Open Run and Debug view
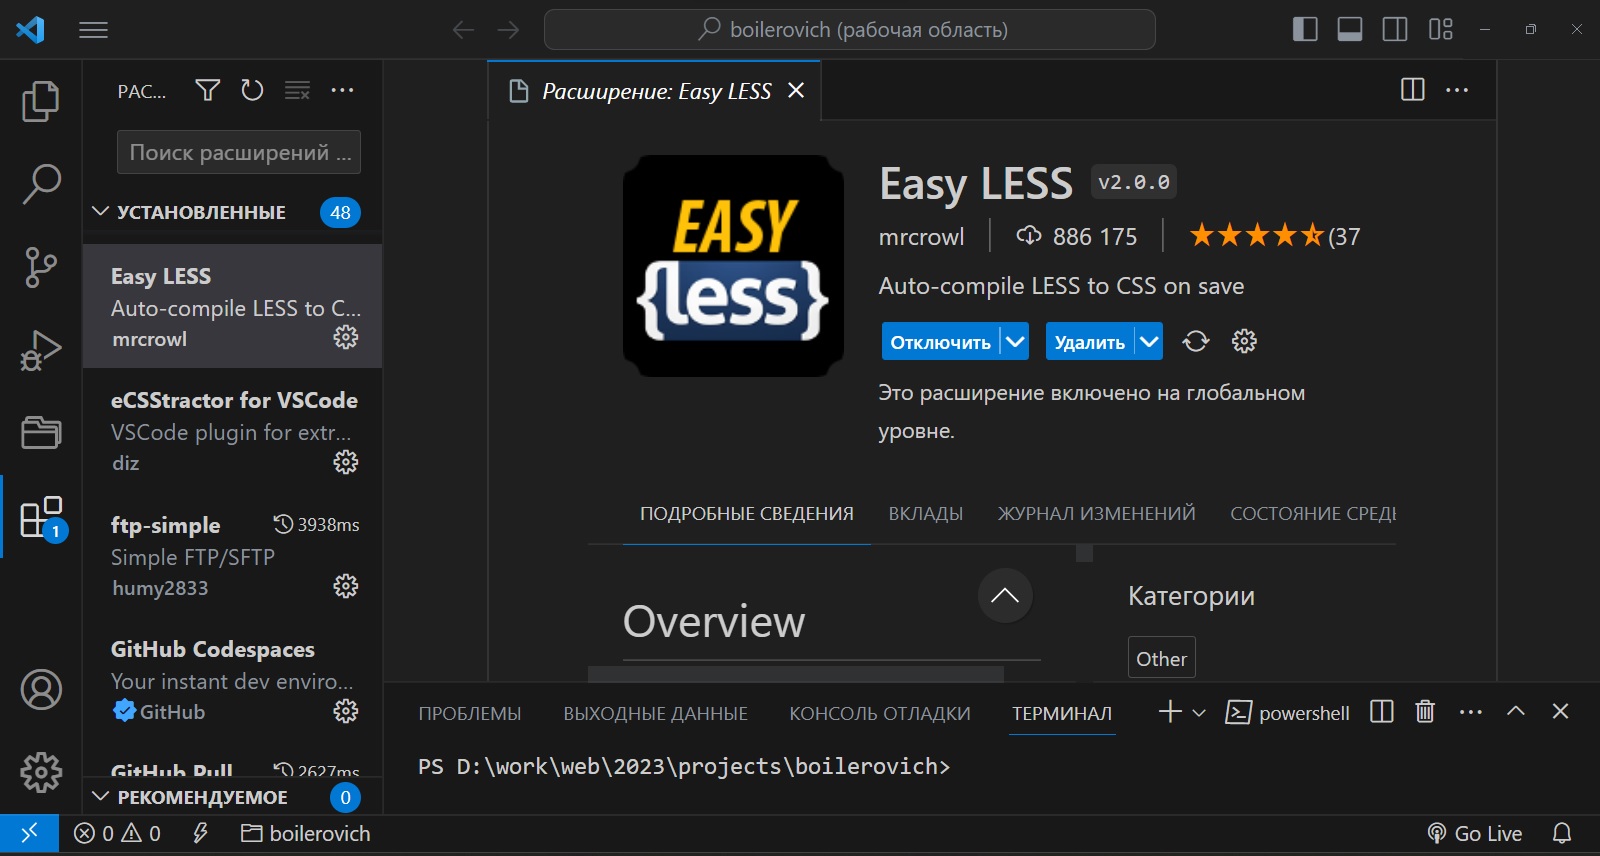1600x856 pixels. point(41,350)
